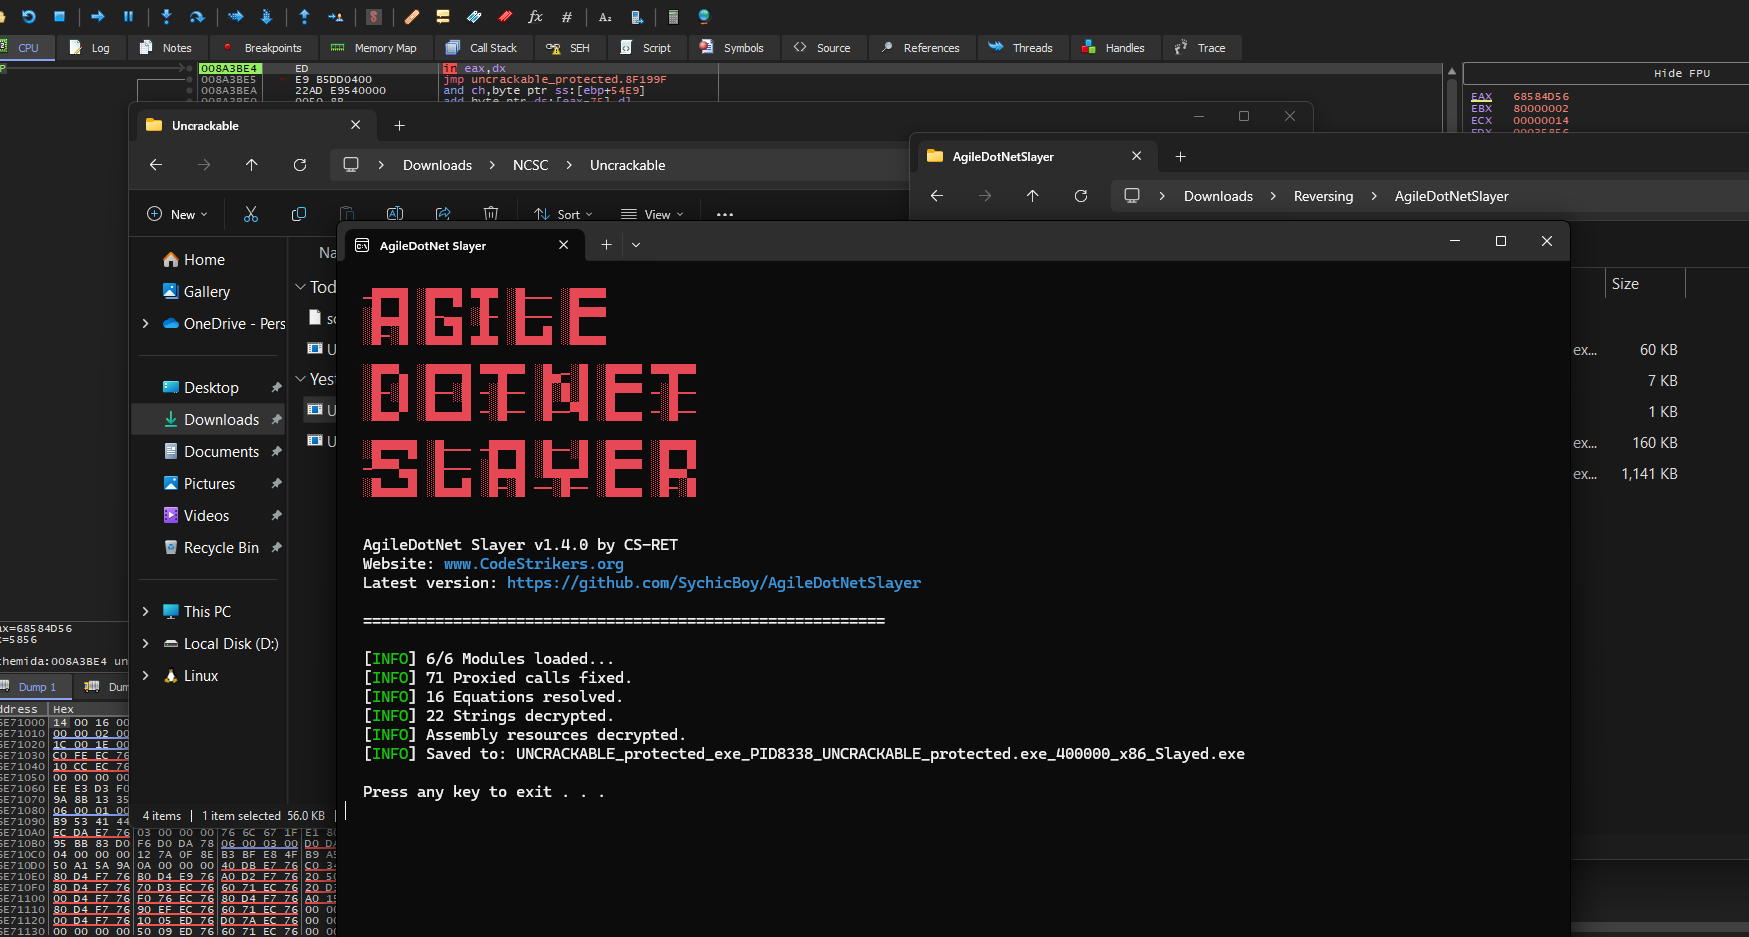Step into with the down-arrow icon
This screenshot has width=1749, height=937.
coord(166,16)
